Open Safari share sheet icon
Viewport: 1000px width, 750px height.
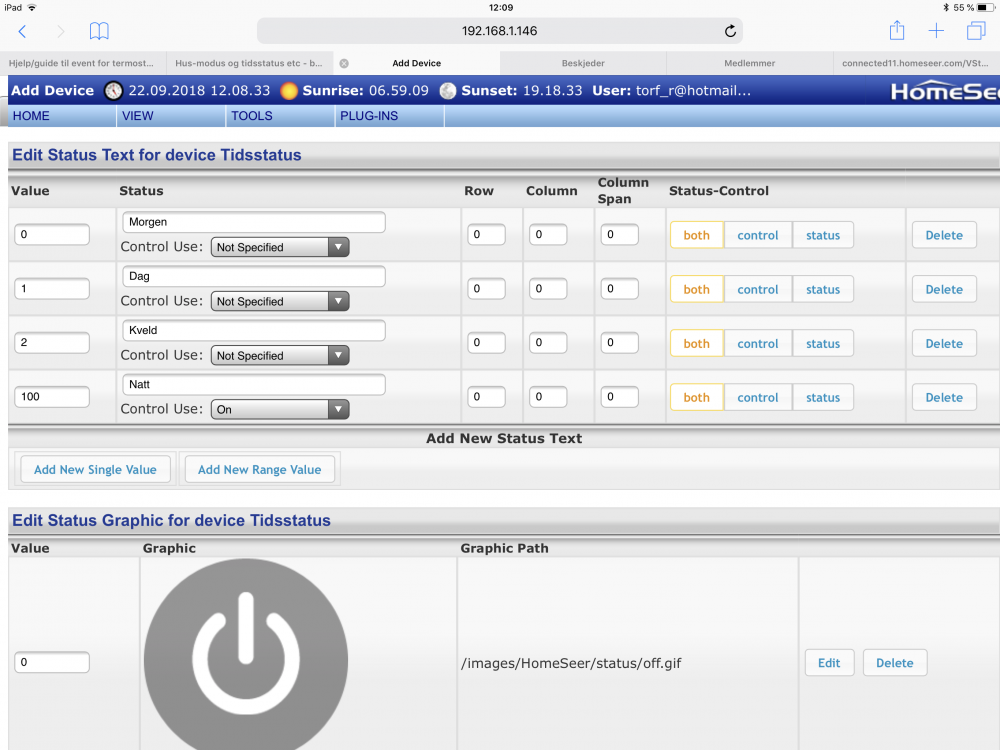[x=897, y=31]
